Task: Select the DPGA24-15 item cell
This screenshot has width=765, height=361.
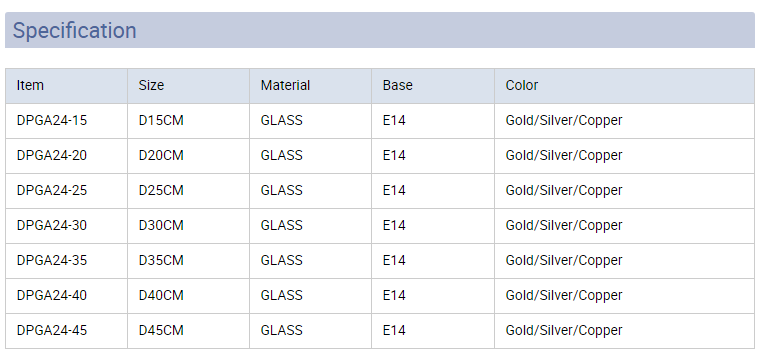Action: [66, 120]
